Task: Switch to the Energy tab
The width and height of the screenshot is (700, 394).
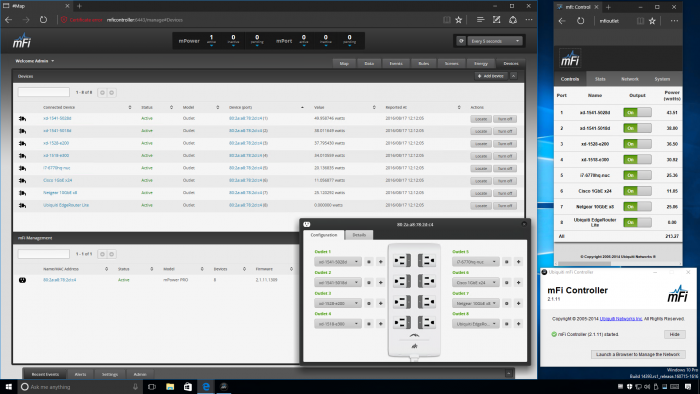Action: 480,63
